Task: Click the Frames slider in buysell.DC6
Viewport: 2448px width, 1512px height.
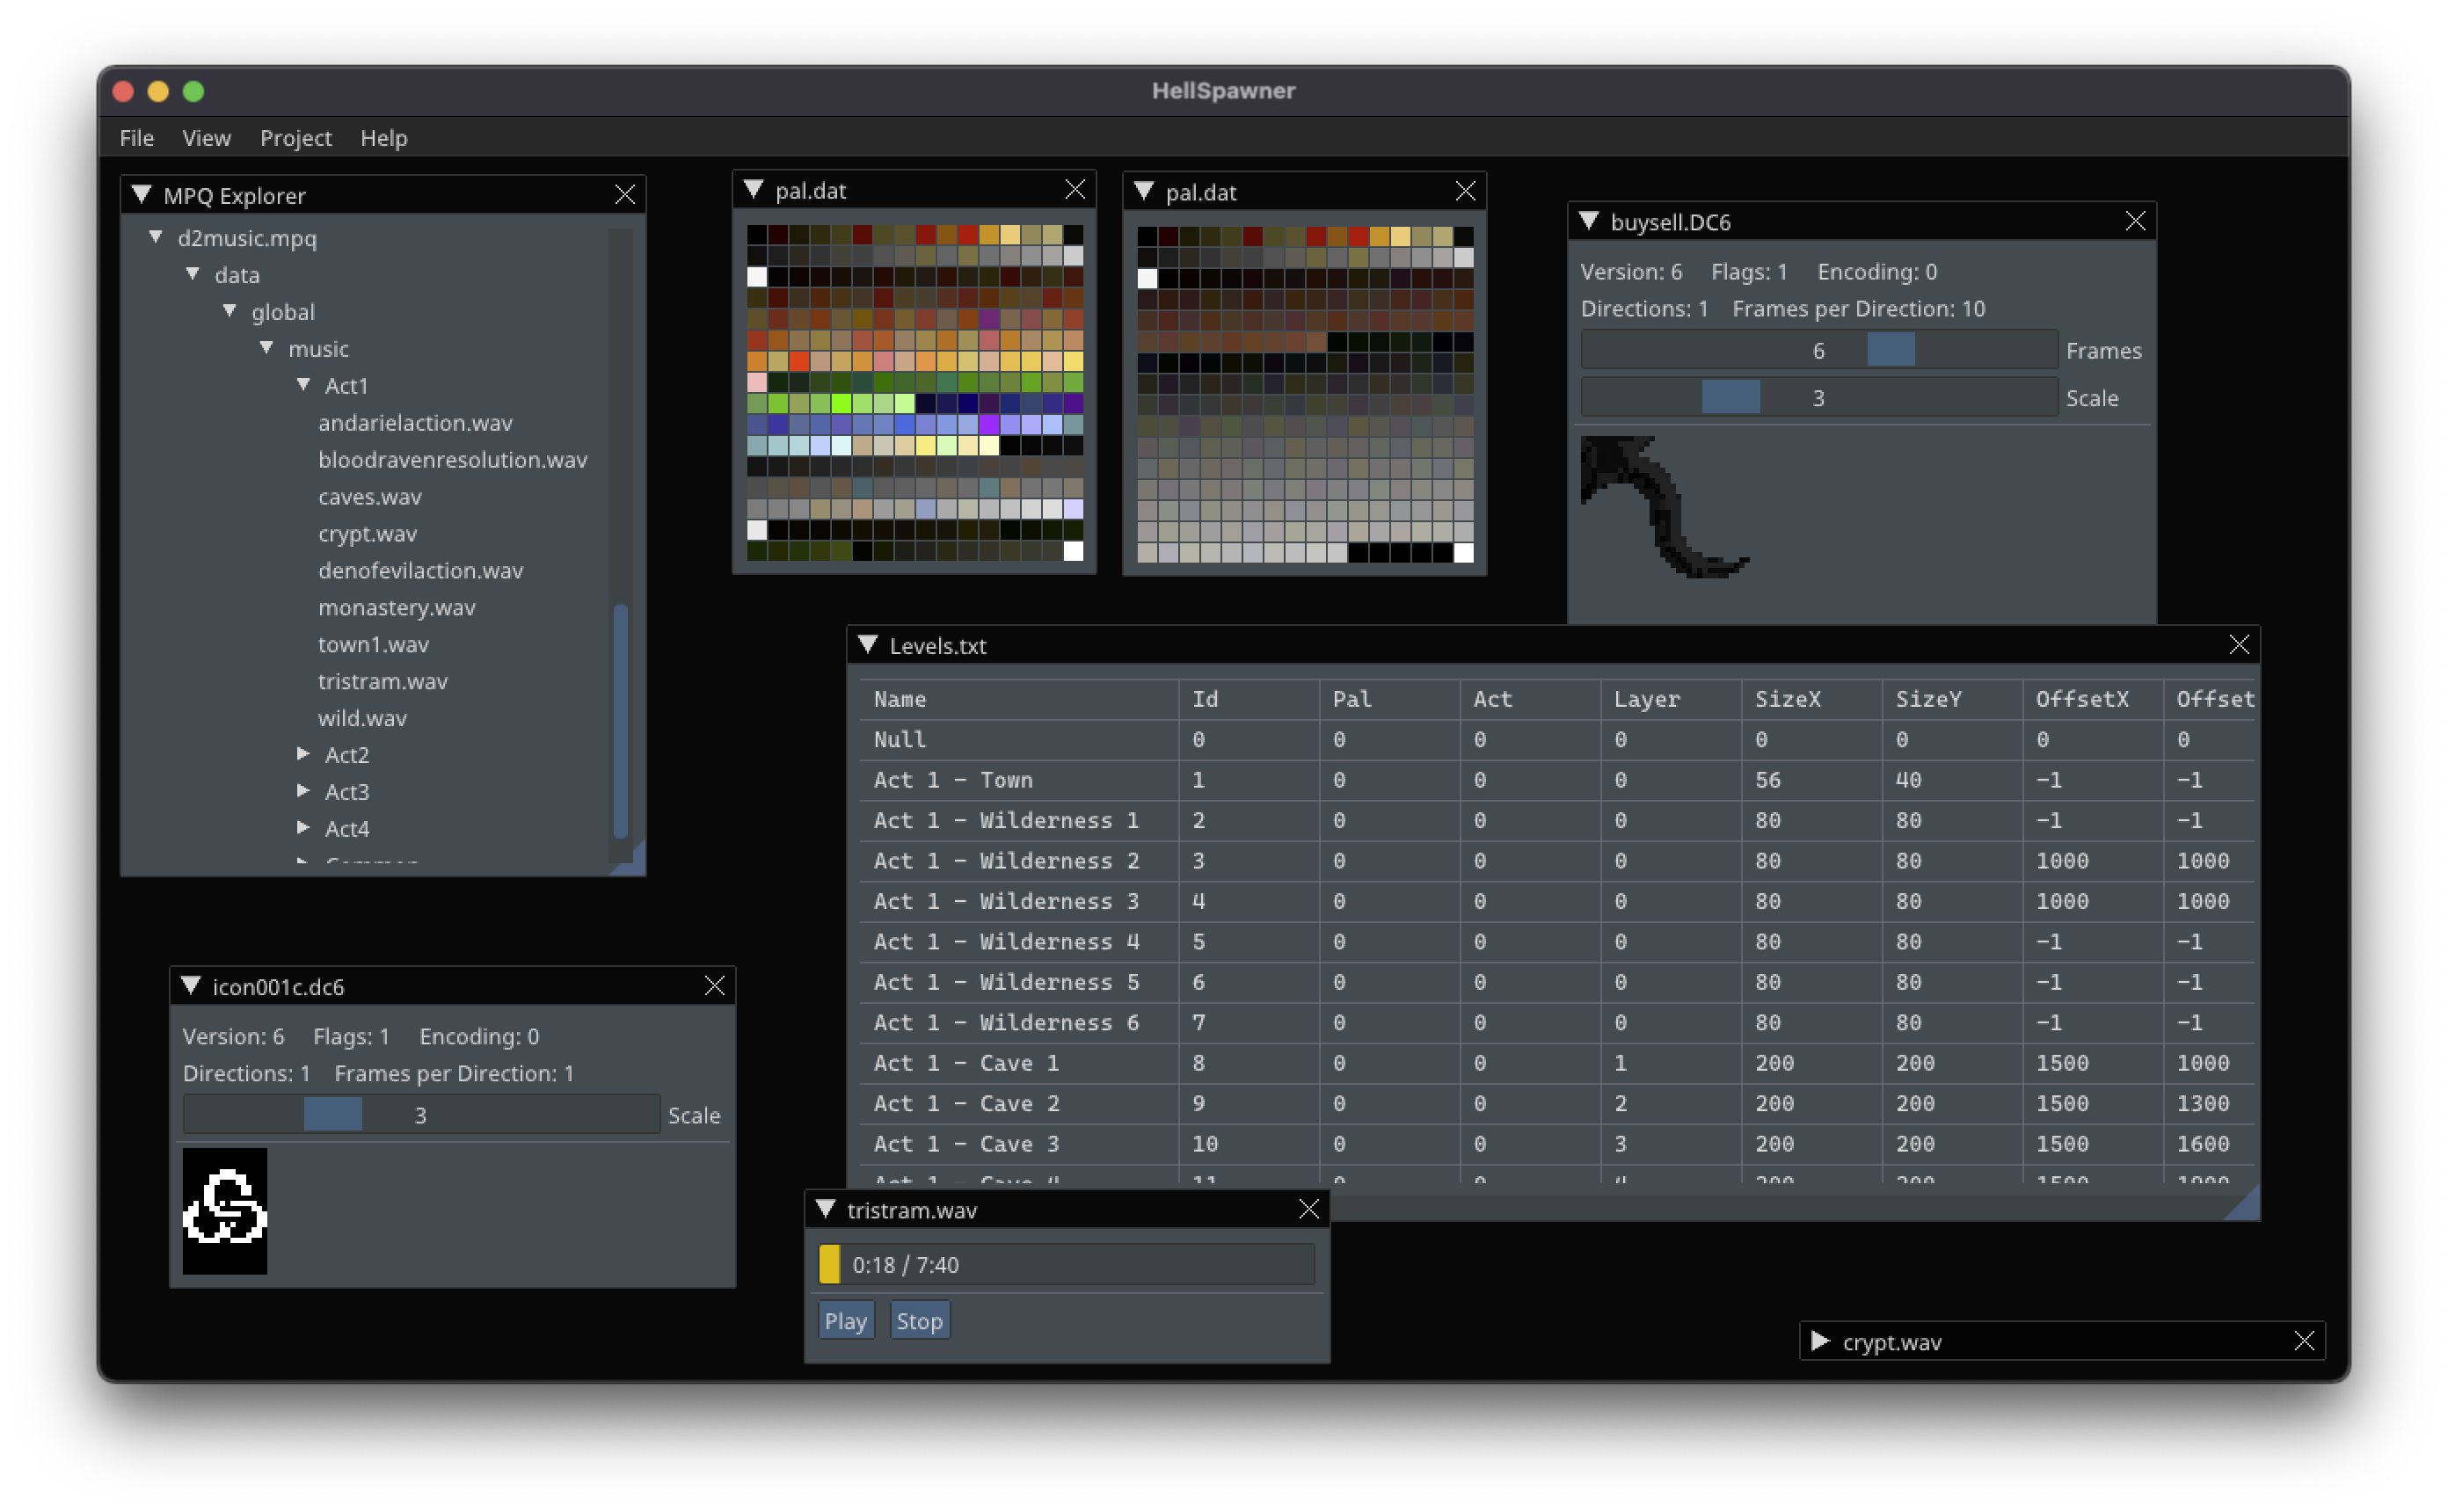Action: 1818,350
